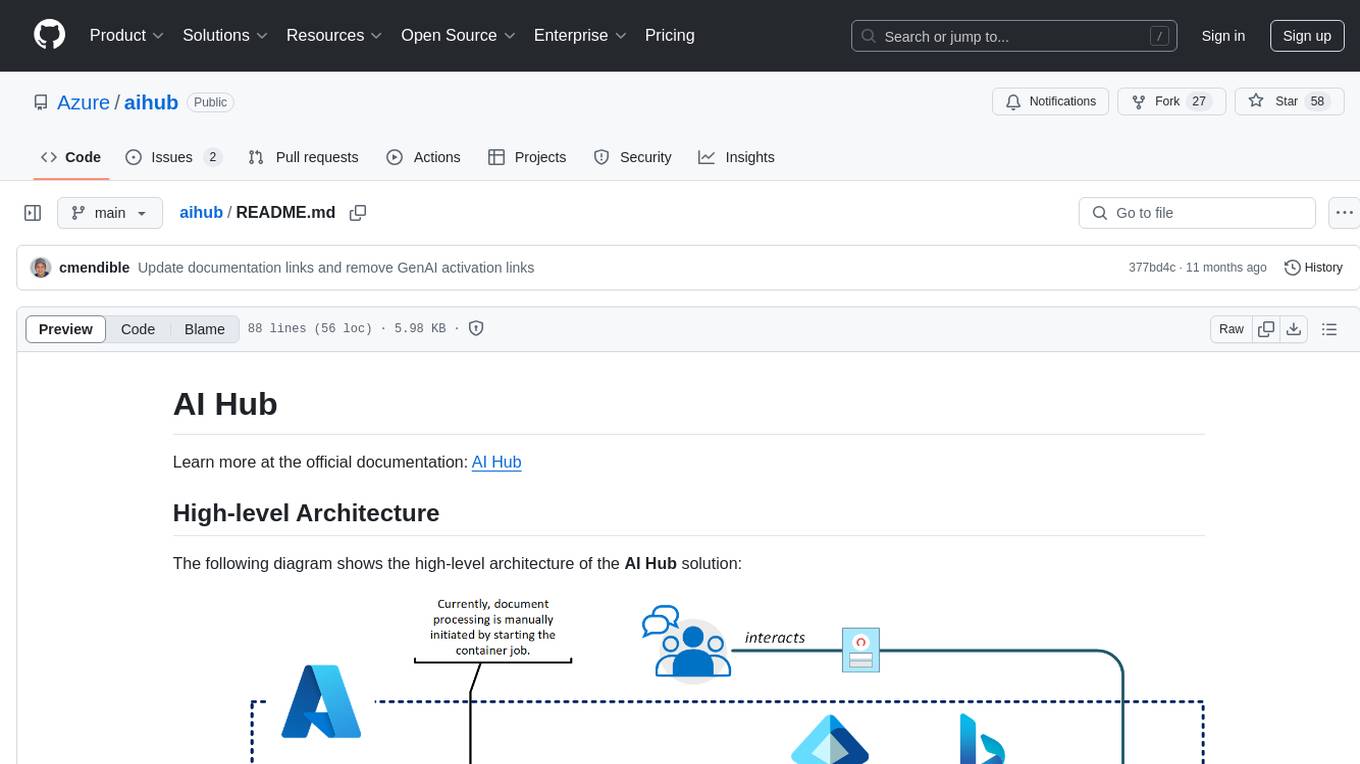
Task: Copy the README.md file path
Action: tap(358, 212)
